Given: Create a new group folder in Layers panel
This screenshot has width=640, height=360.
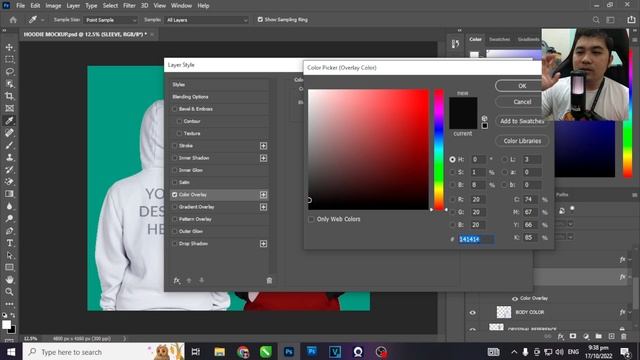Looking at the screenshot, I should pos(598,336).
